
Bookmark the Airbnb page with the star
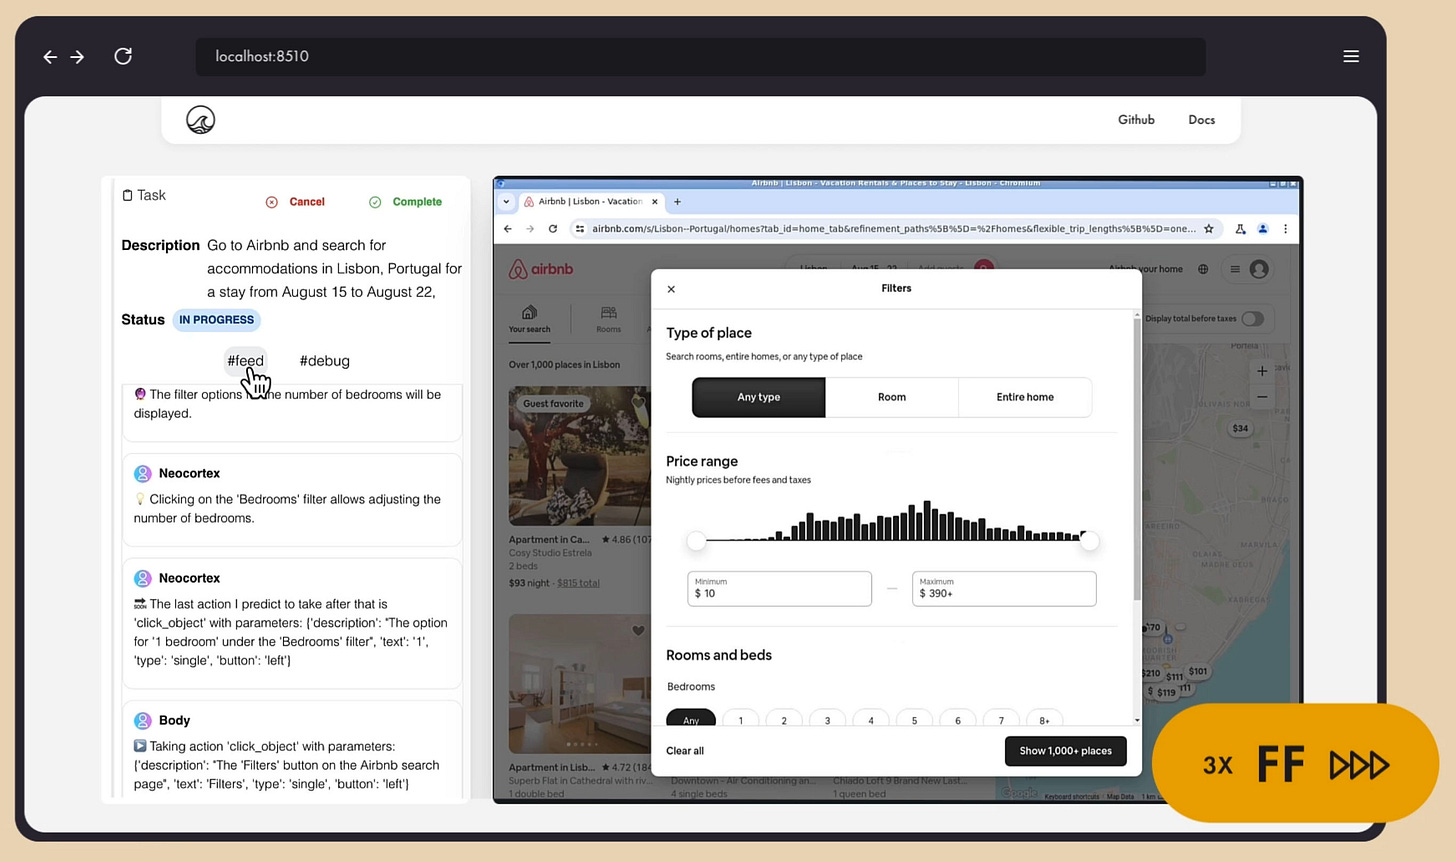pyautogui.click(x=1209, y=229)
